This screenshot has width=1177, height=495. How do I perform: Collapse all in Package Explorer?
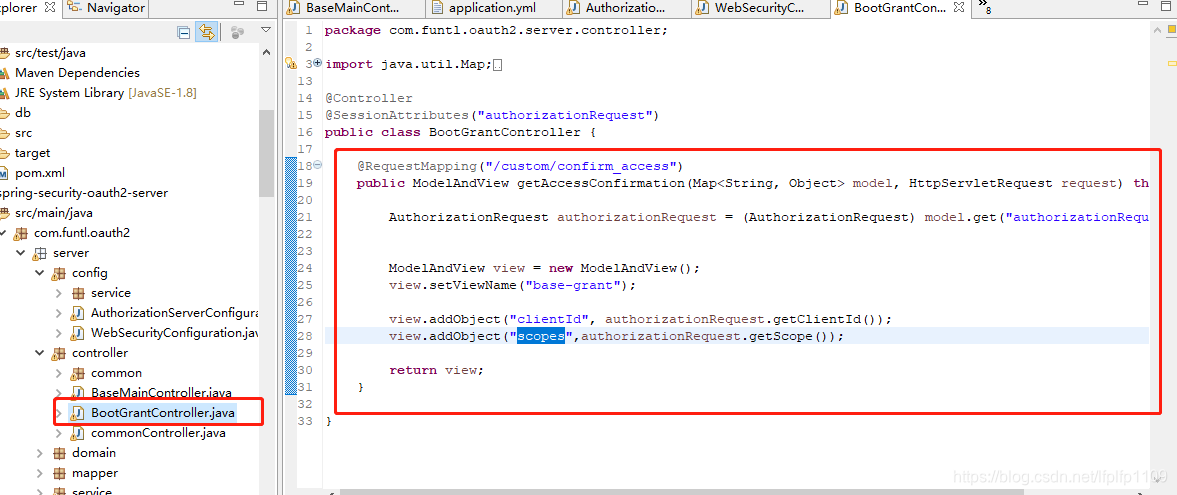pos(184,32)
